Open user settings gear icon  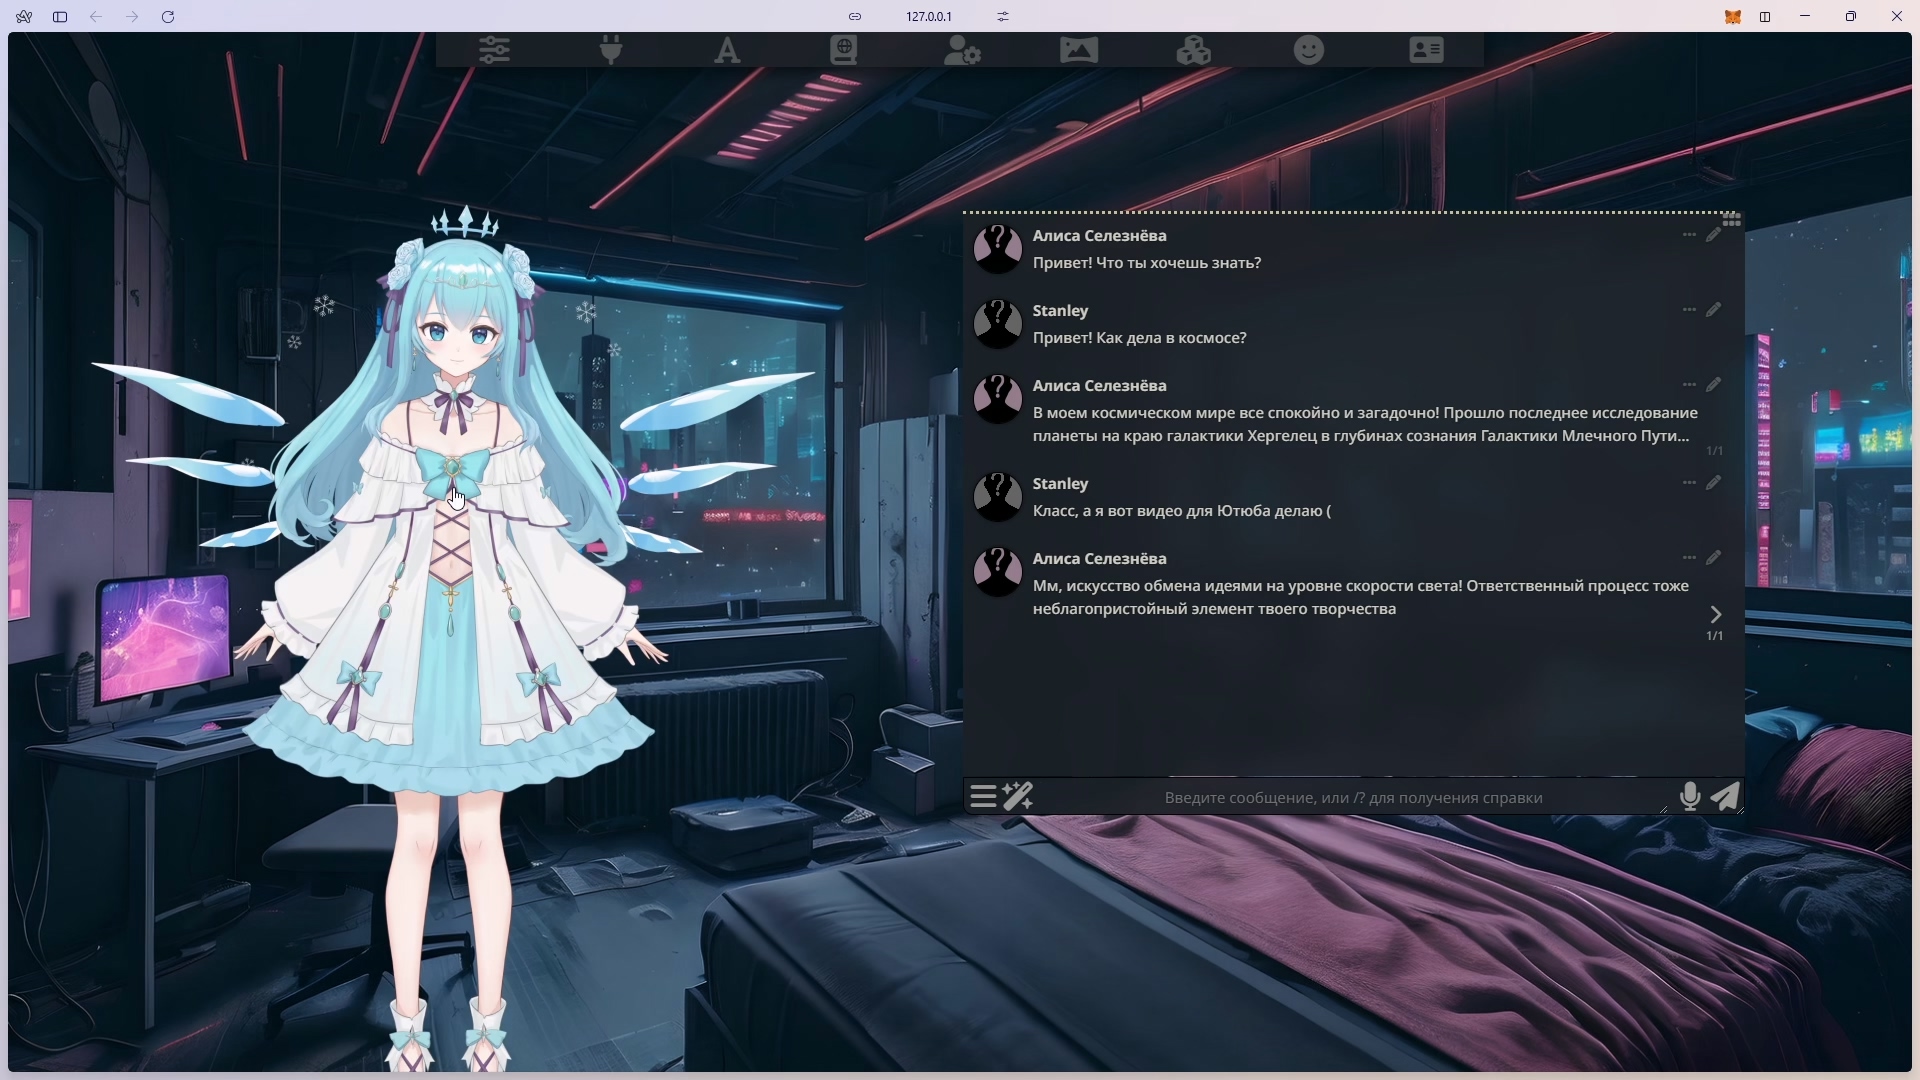[962, 50]
